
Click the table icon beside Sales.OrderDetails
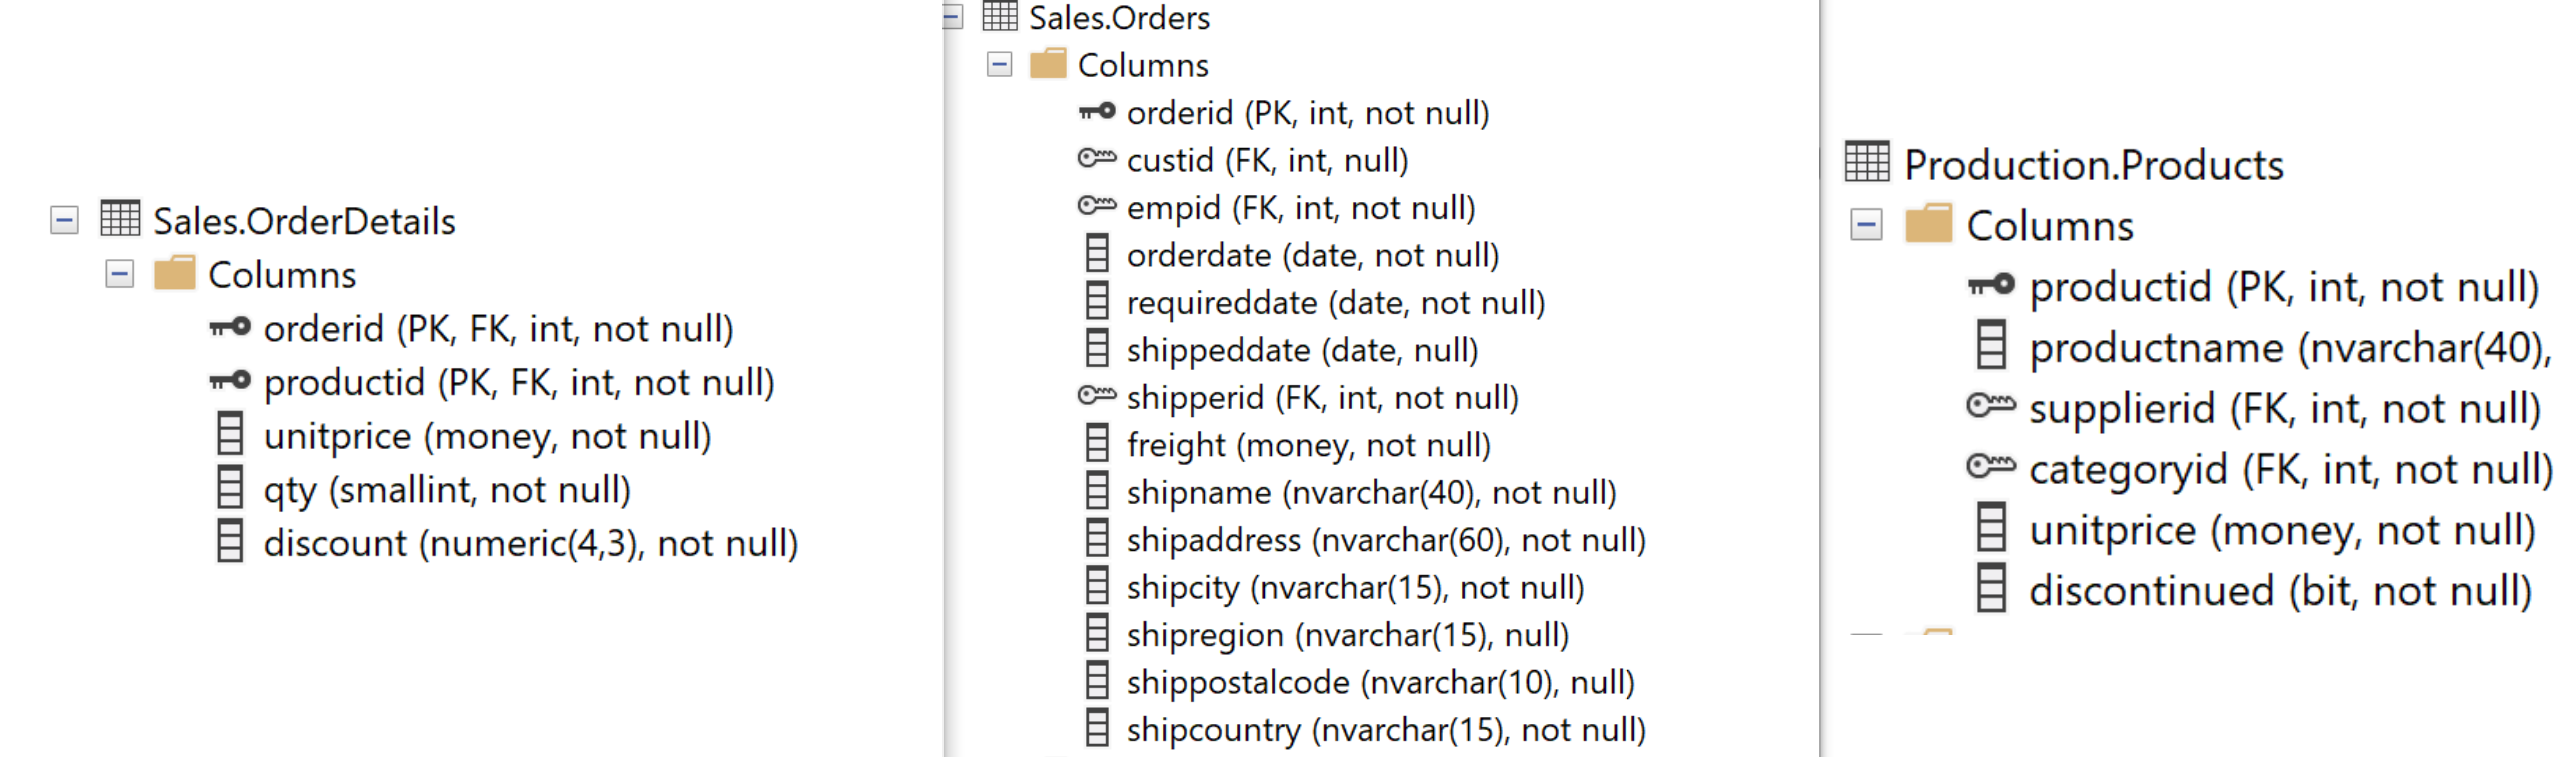pyautogui.click(x=119, y=219)
